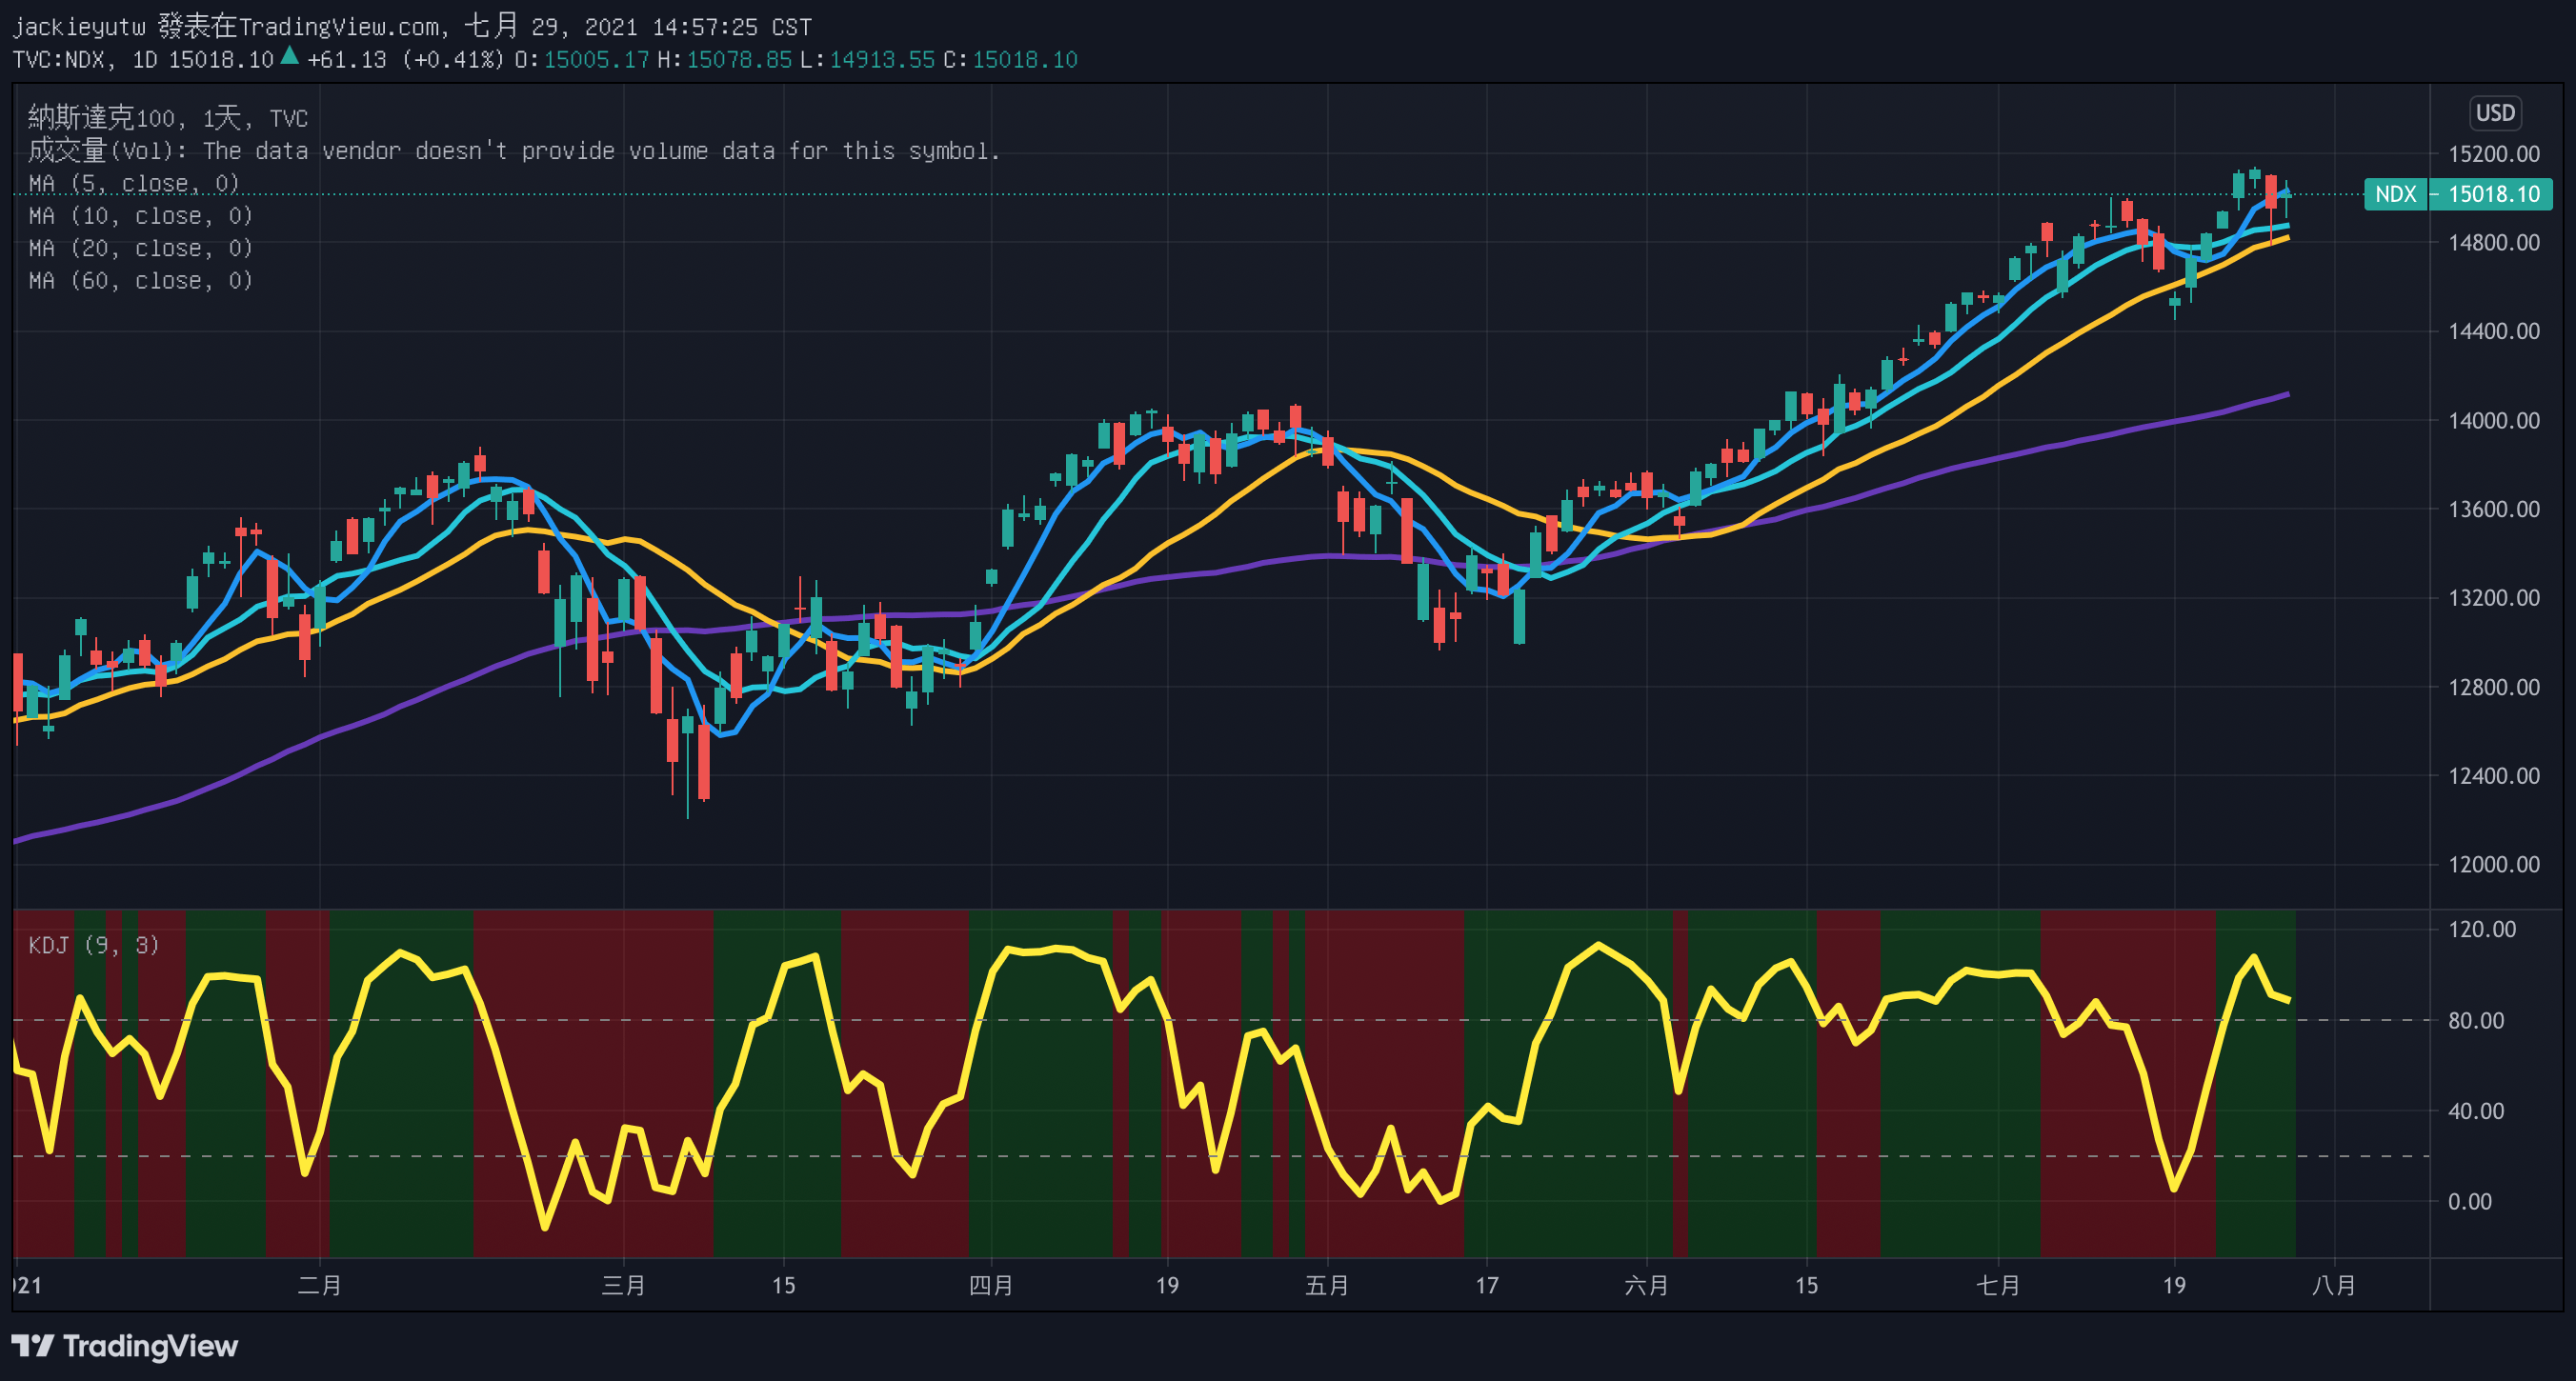Click the 二月 label on time axis
Screen dimensions: 2576x1381
(320, 1285)
